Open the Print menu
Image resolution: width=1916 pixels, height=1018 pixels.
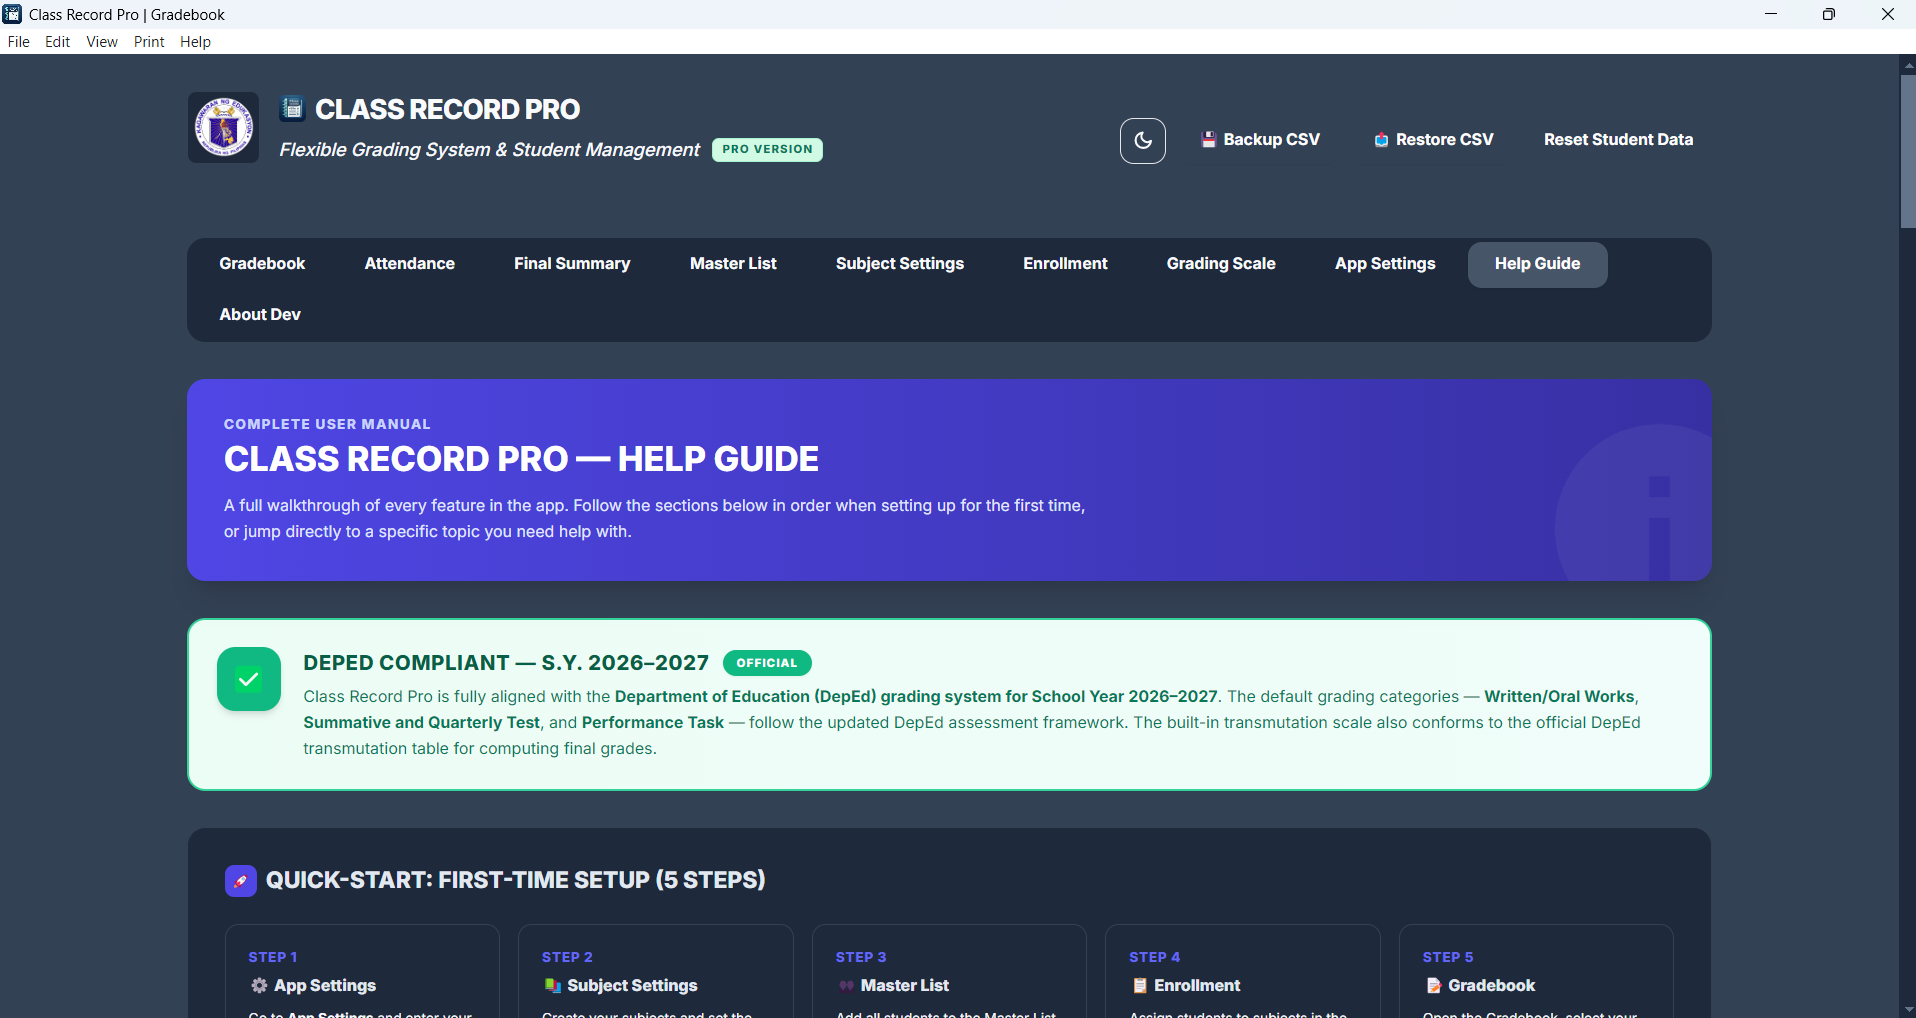pyautogui.click(x=149, y=42)
